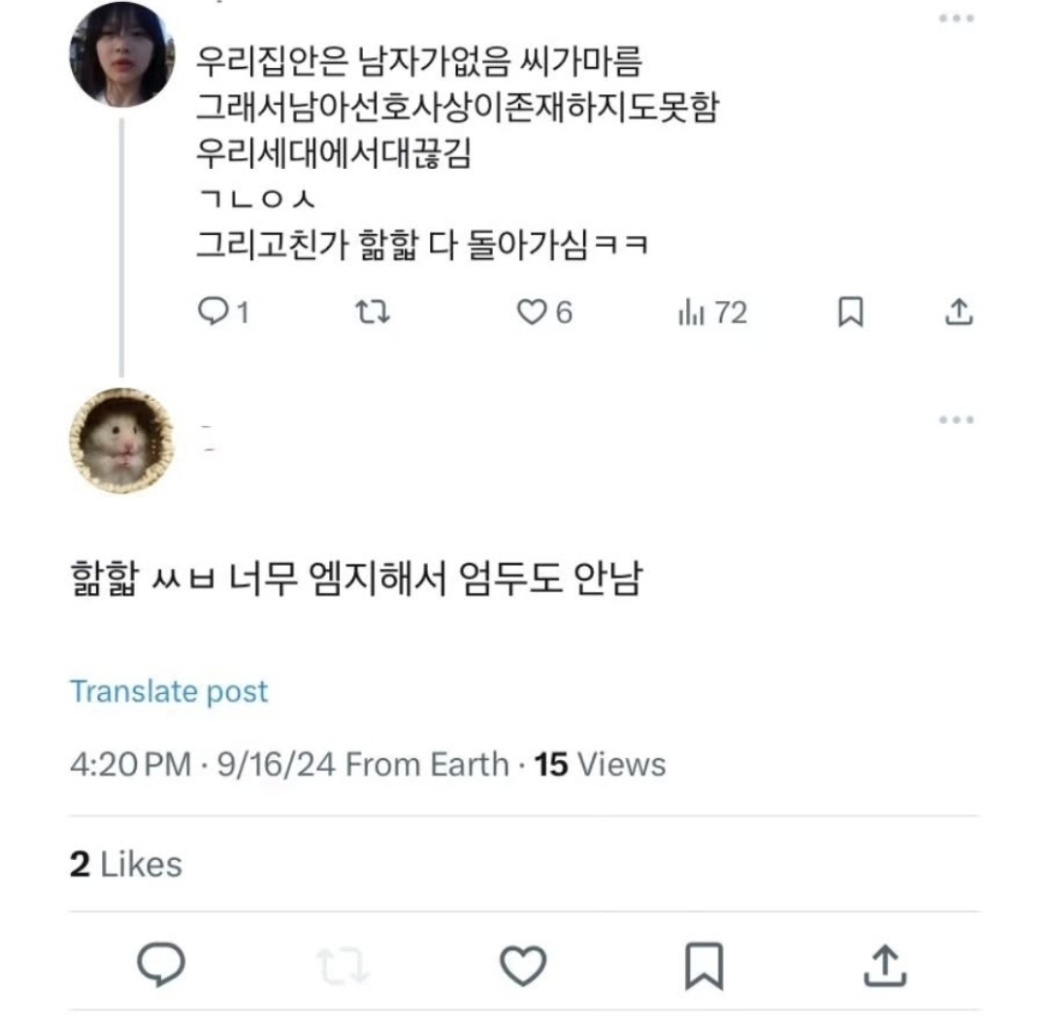Share the main post

884,963
